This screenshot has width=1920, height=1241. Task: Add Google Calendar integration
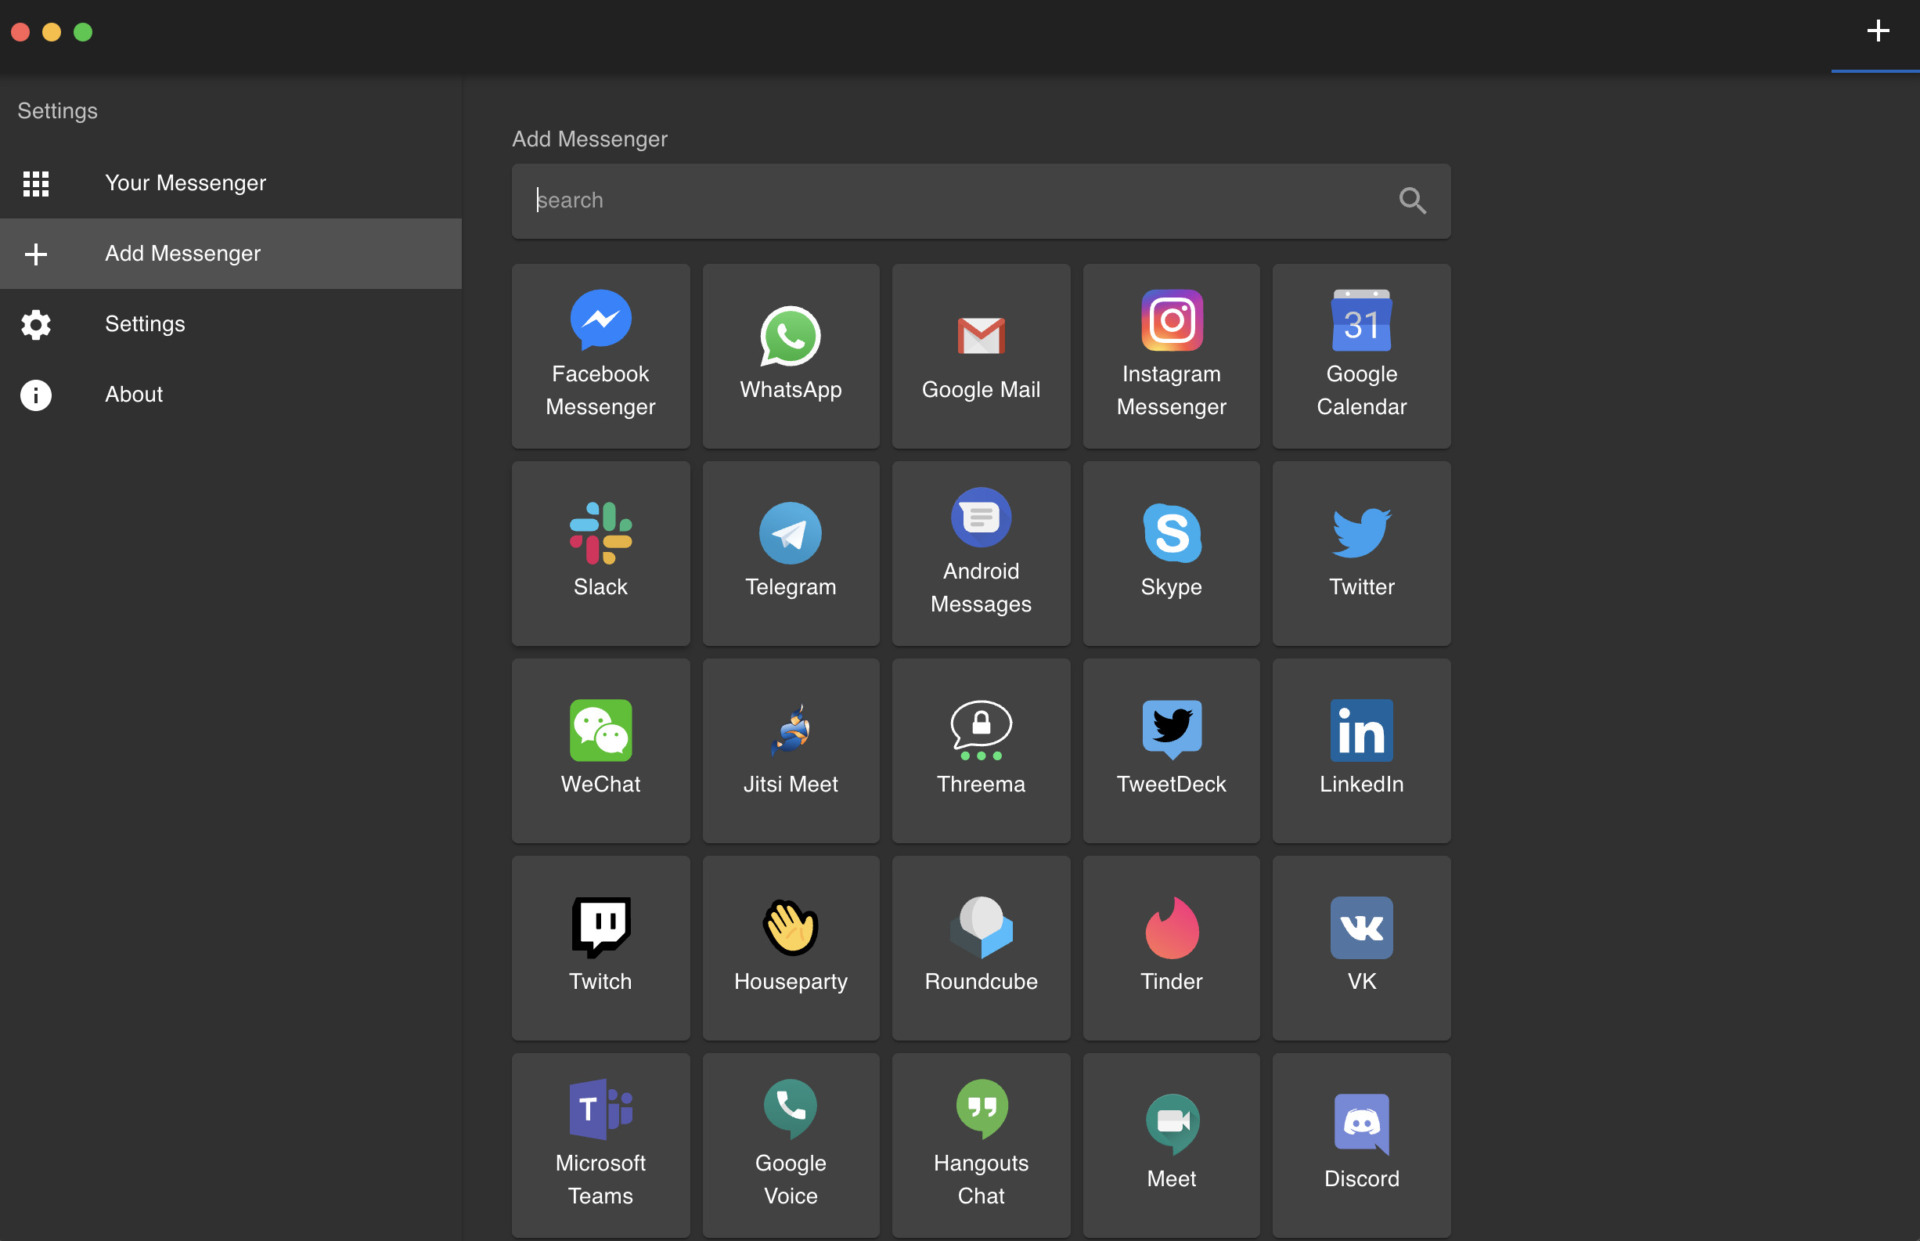coord(1361,355)
